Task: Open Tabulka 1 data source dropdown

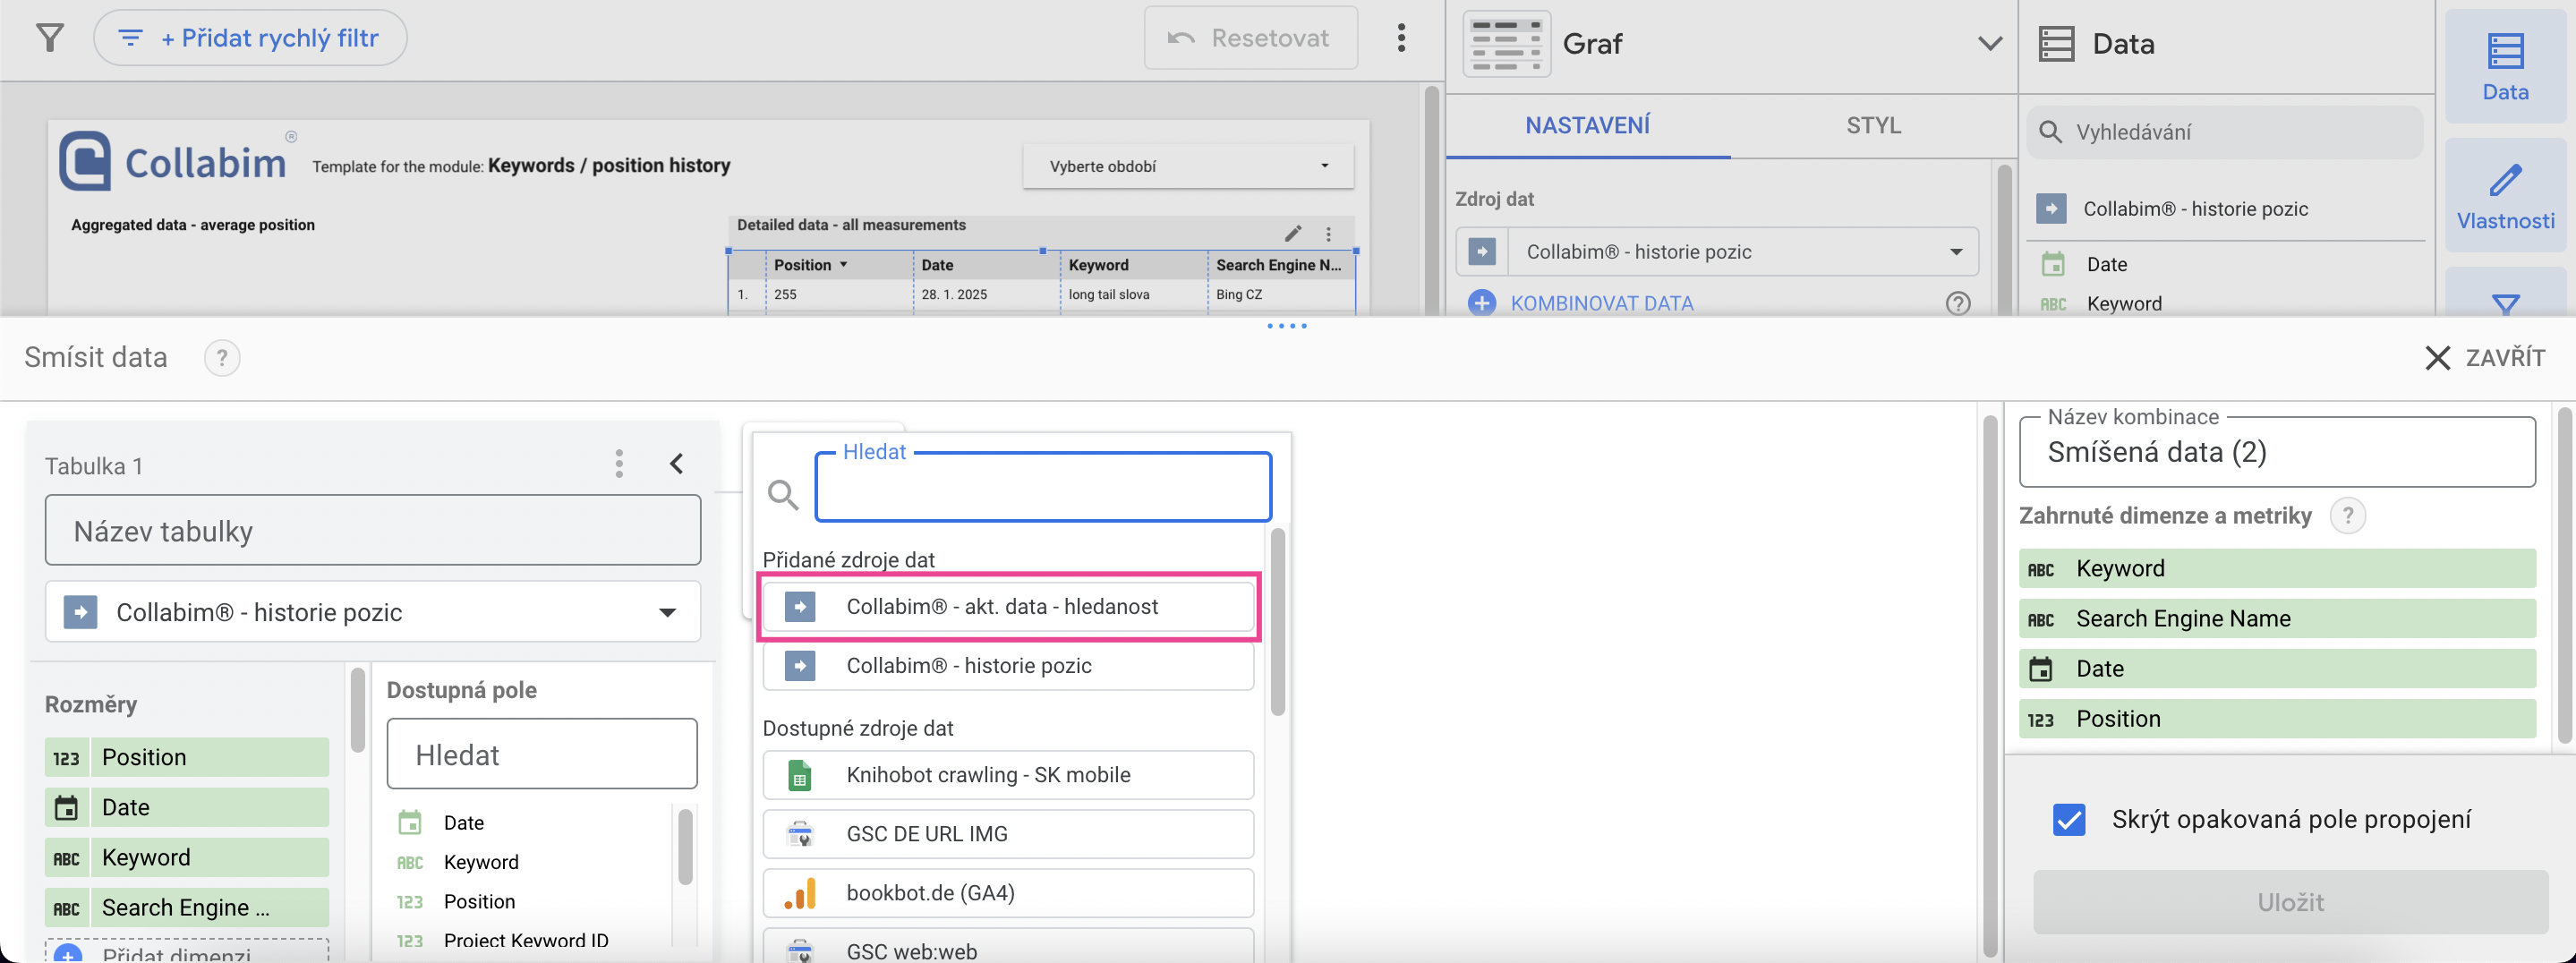Action: pos(372,612)
